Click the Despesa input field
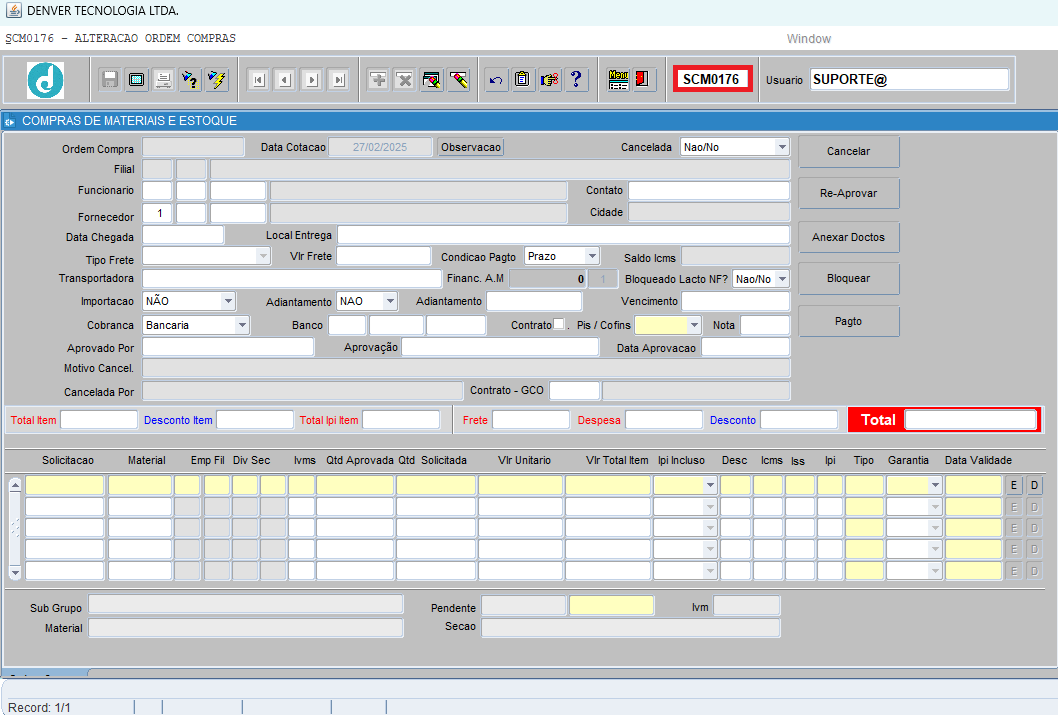The width and height of the screenshot is (1059, 715). click(x=664, y=419)
